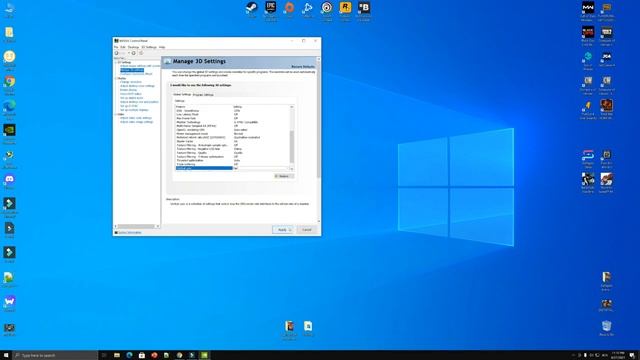Click the Home icon in NVIDIA toolbar
This screenshot has width=640, height=360.
[x=141, y=53]
